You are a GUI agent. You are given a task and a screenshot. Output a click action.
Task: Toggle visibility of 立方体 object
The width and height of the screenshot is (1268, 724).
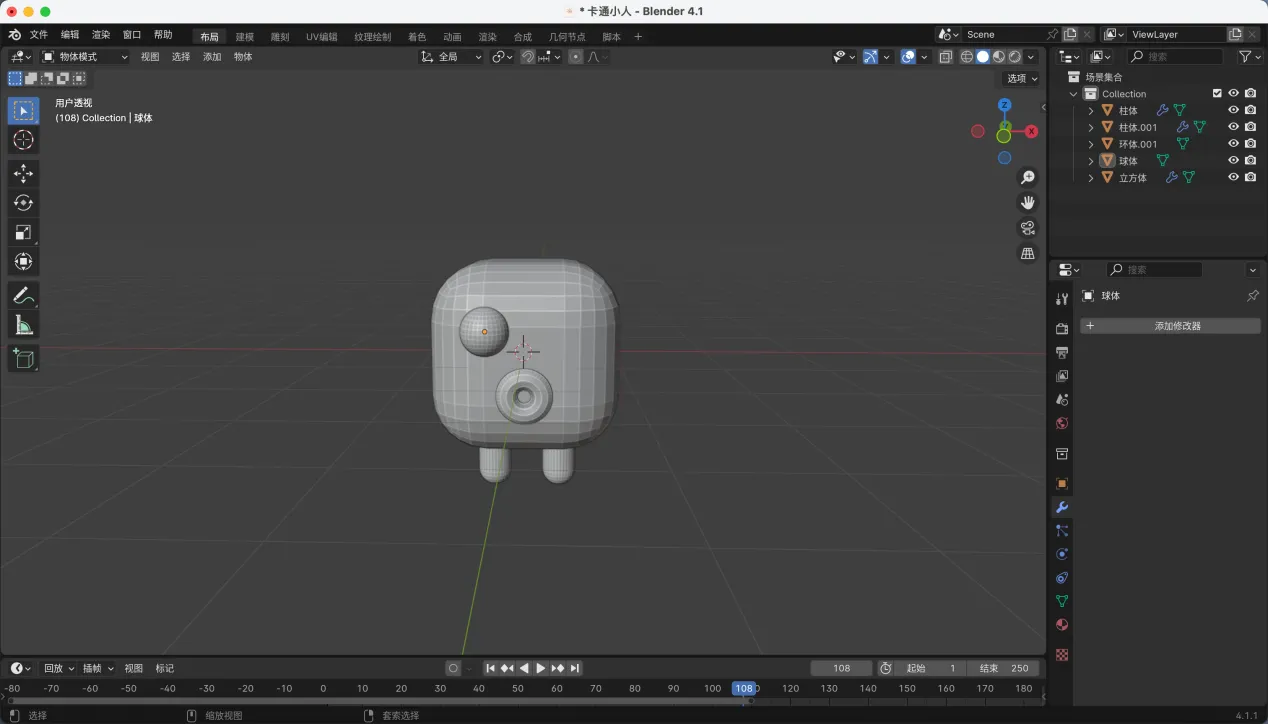pos(1233,177)
